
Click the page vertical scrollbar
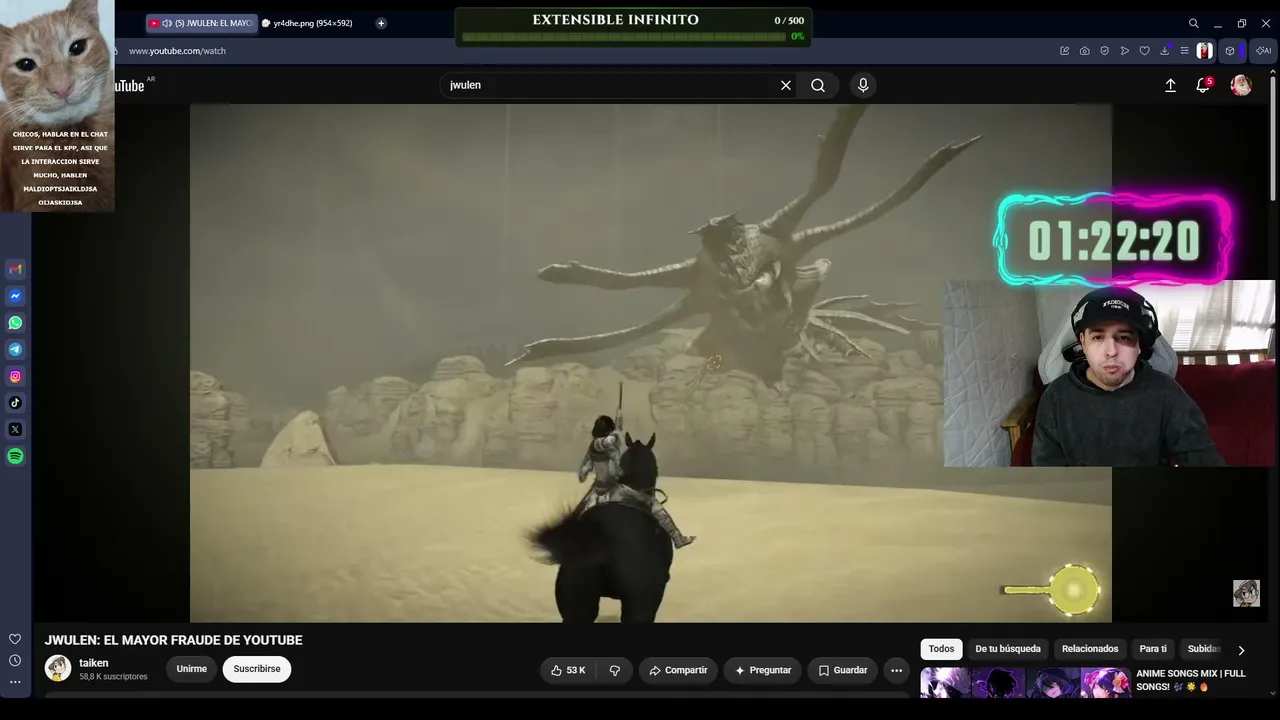(1273, 140)
